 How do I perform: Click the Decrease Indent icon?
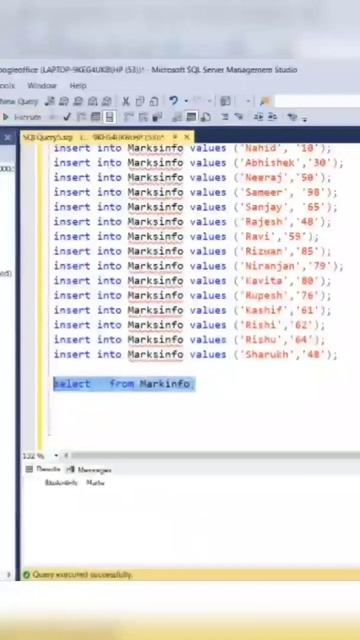point(258,118)
